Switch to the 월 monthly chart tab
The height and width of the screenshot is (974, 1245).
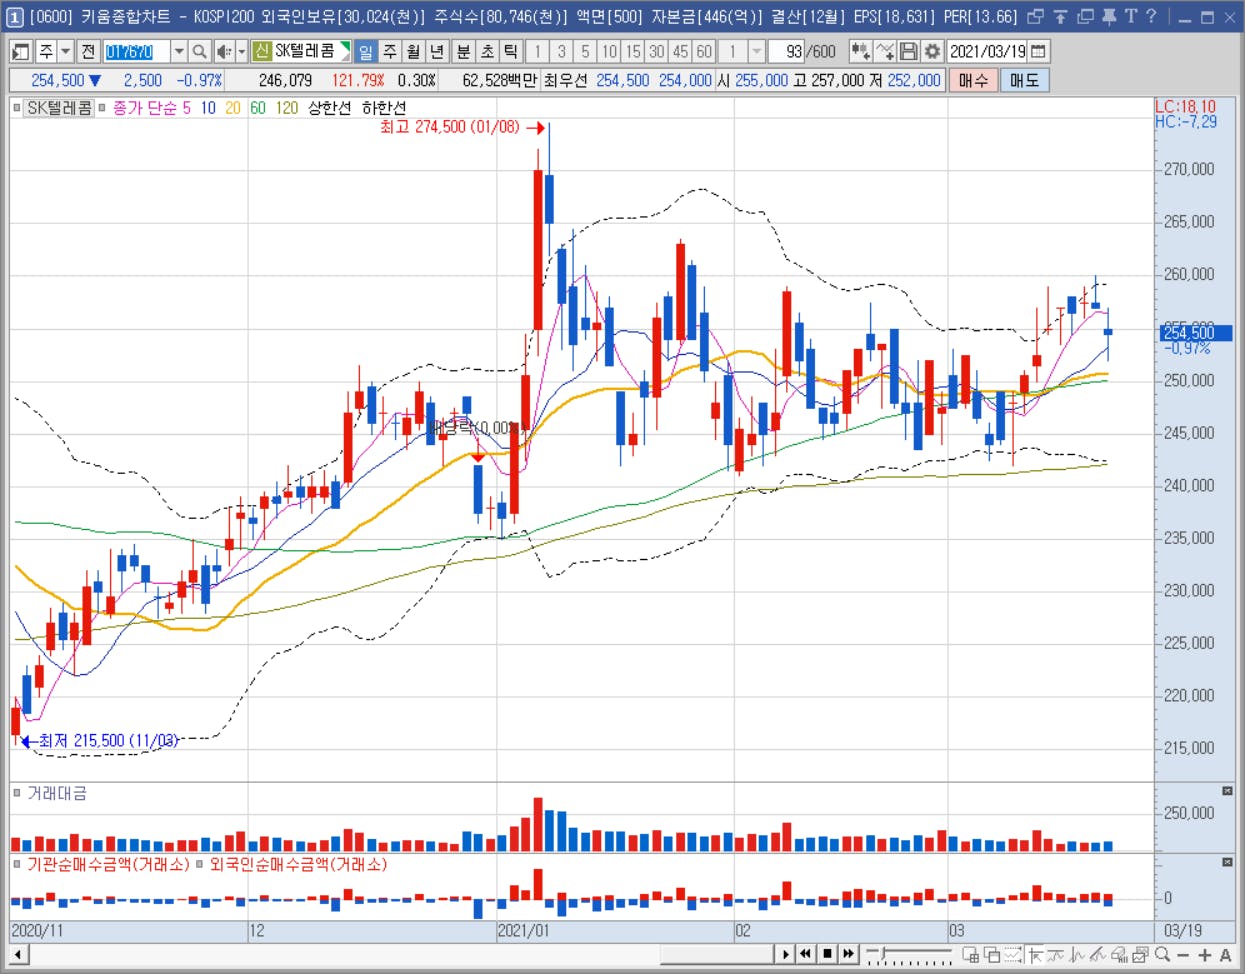pyautogui.click(x=414, y=52)
